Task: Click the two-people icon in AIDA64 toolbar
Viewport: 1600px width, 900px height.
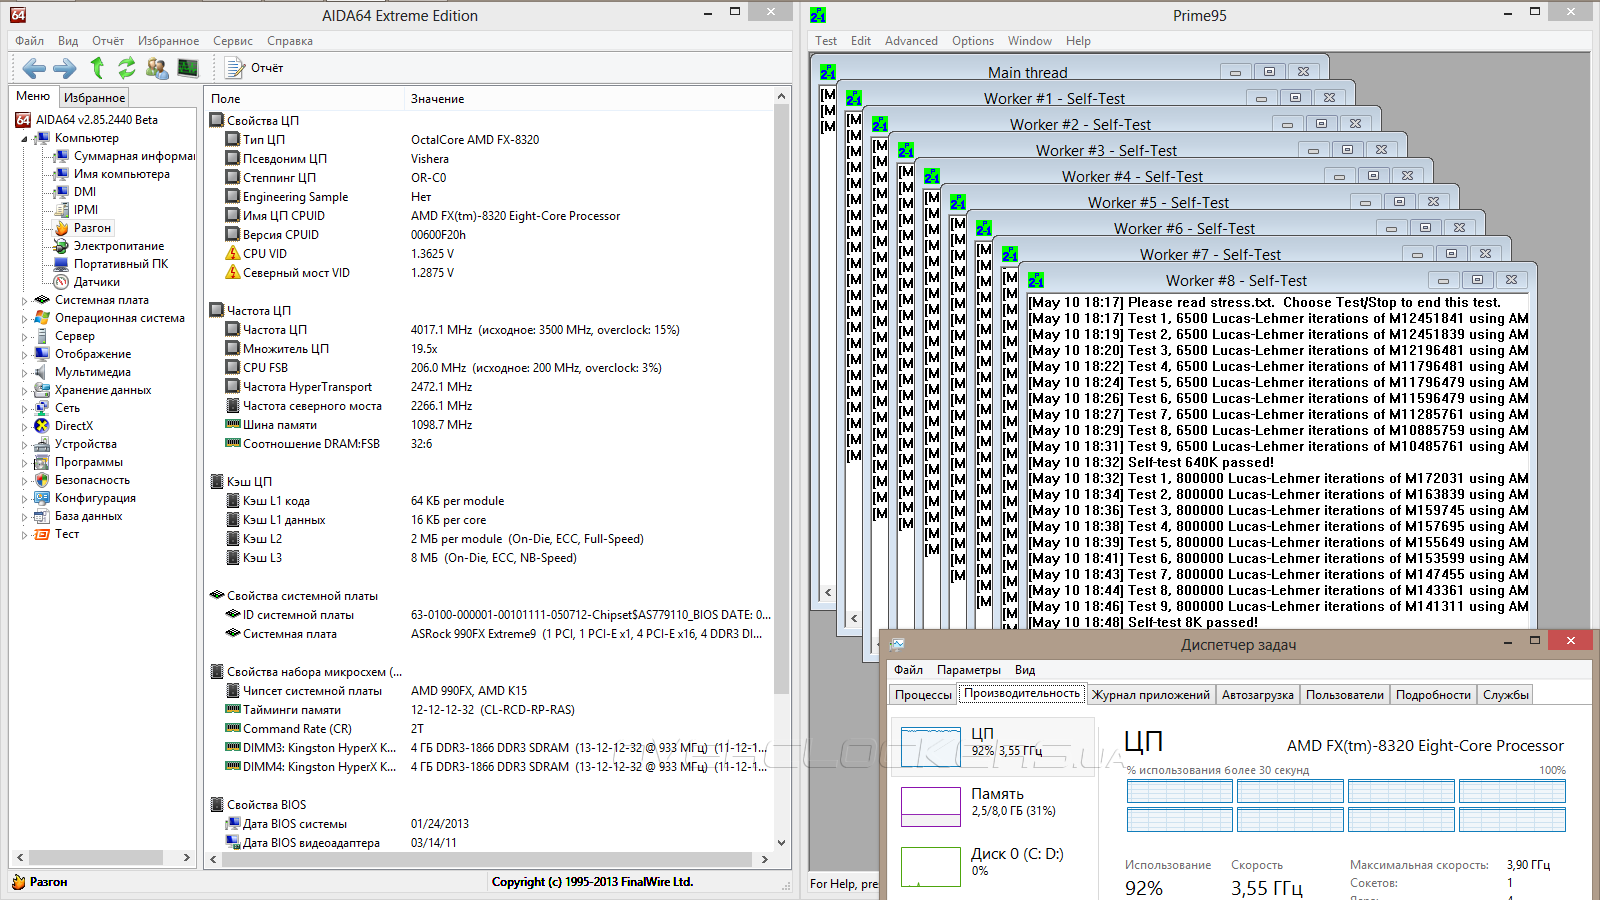Action: tap(157, 68)
